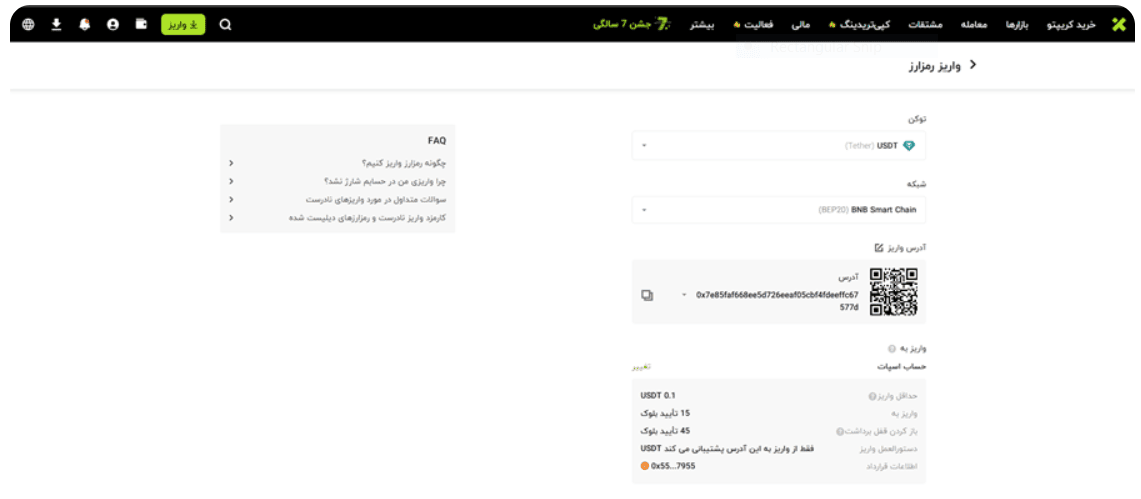Viewport: 1141px width, 499px height.
Task: Open مشتقات menu
Action: coord(926,25)
